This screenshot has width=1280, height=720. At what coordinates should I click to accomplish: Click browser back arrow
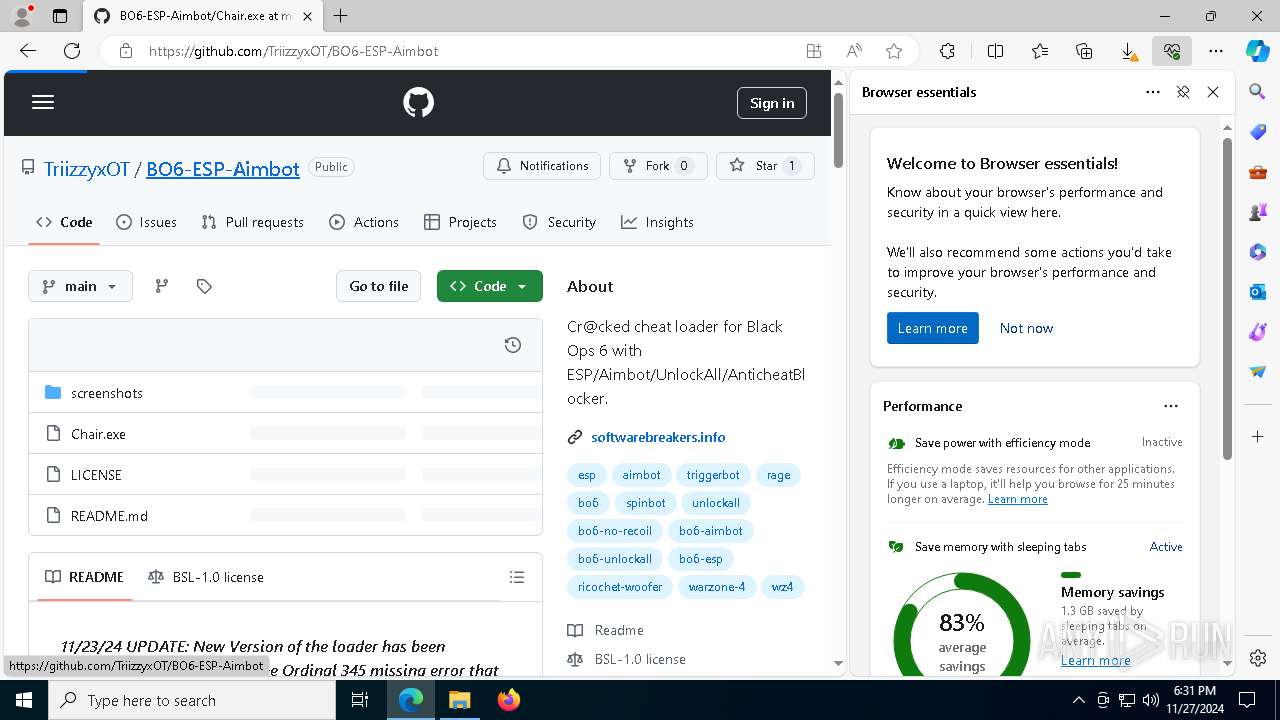tap(28, 51)
